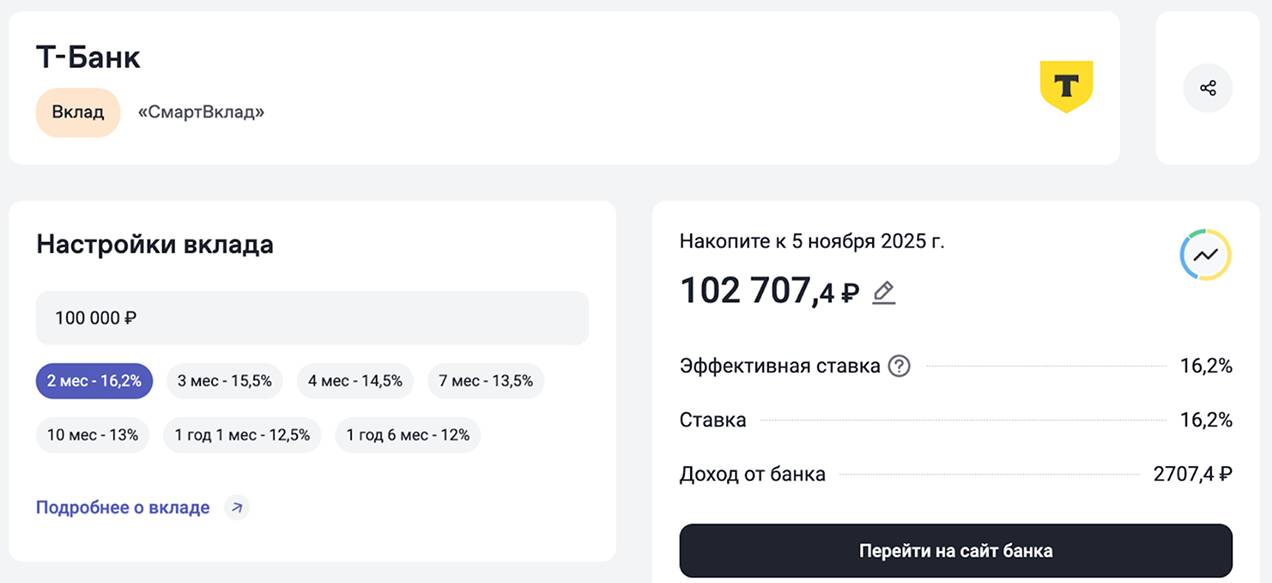This screenshot has width=1272, height=583.
Task: Click the «СмартВклад» product name
Action: point(201,112)
